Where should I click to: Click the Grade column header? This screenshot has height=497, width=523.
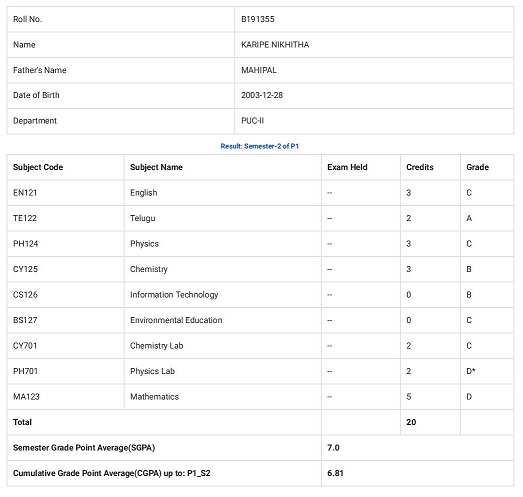tap(477, 167)
